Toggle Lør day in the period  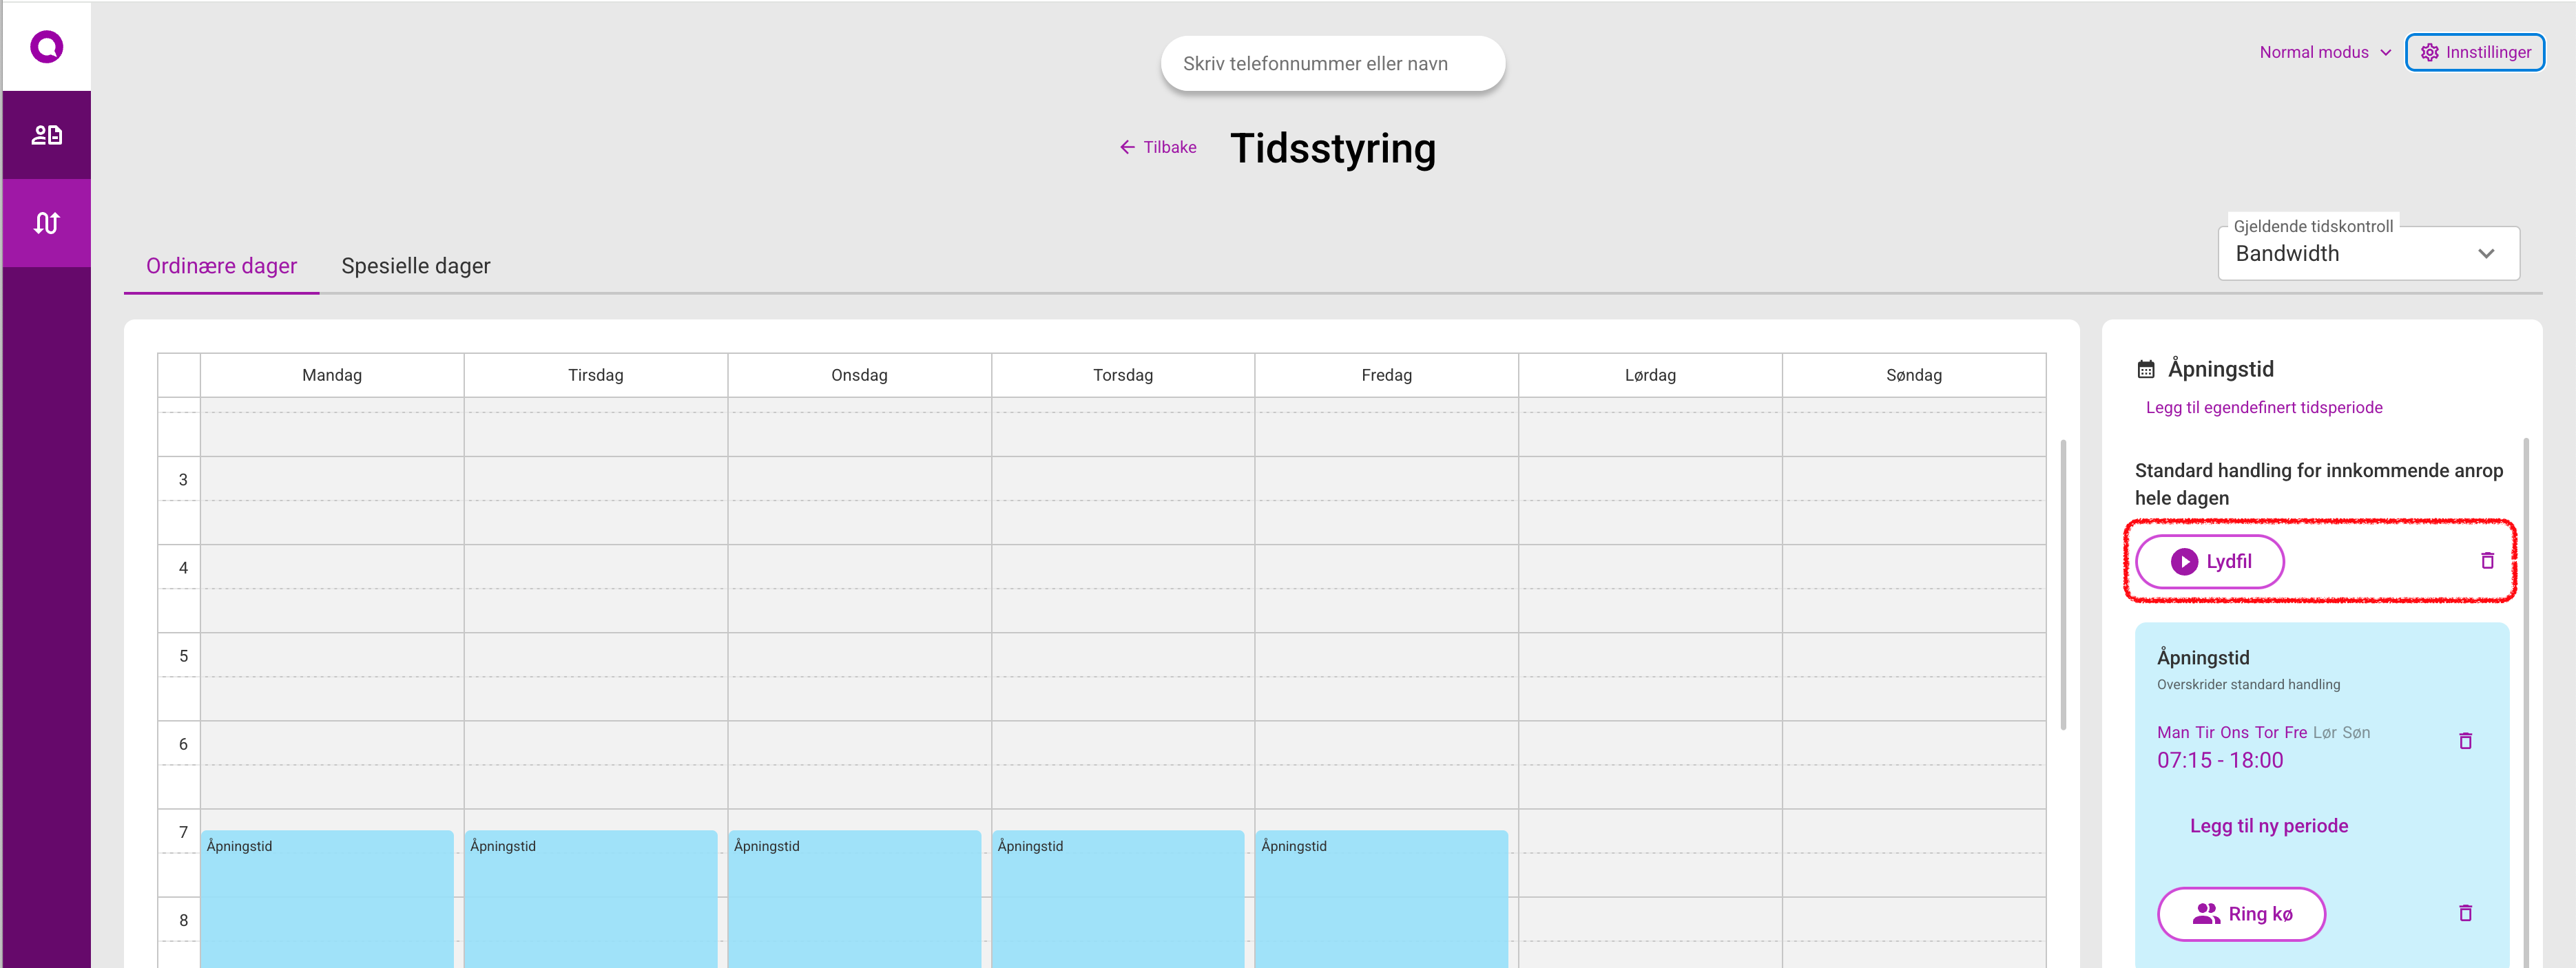pos(2325,732)
